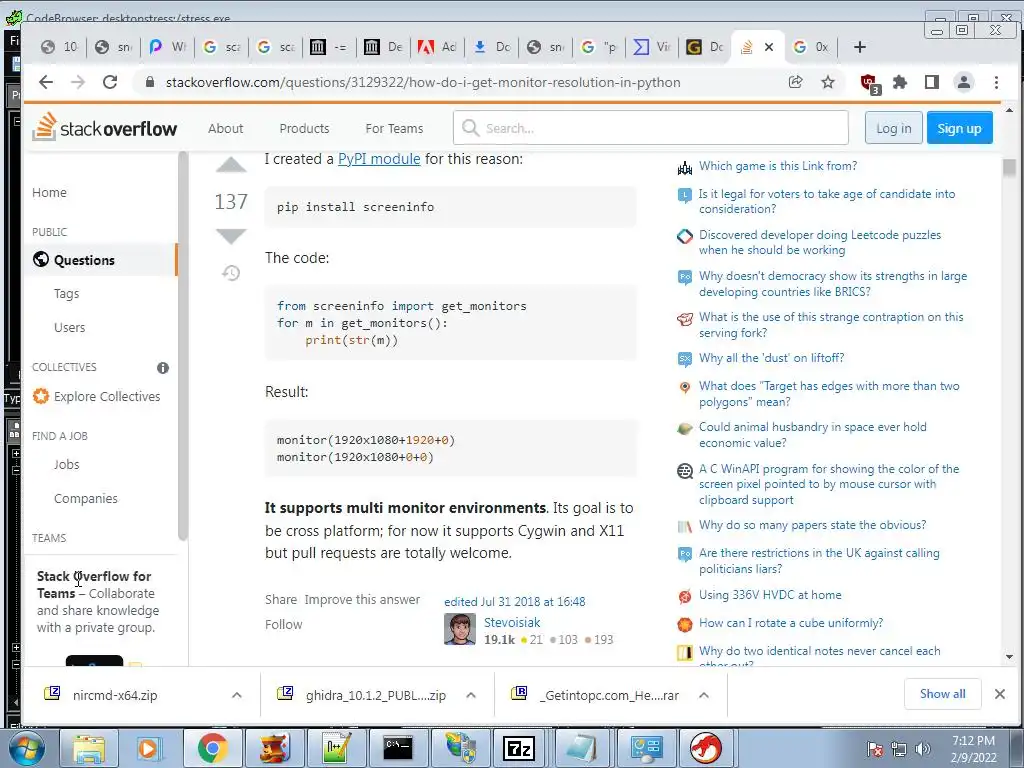Image resolution: width=1024 pixels, height=768 pixels.
Task: Open Stevoisiak user avatar
Action: point(460,630)
